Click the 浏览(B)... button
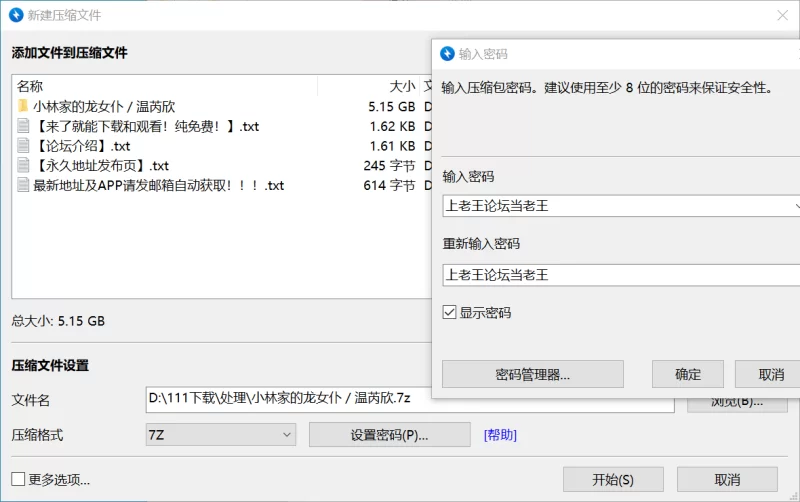 tap(737, 405)
